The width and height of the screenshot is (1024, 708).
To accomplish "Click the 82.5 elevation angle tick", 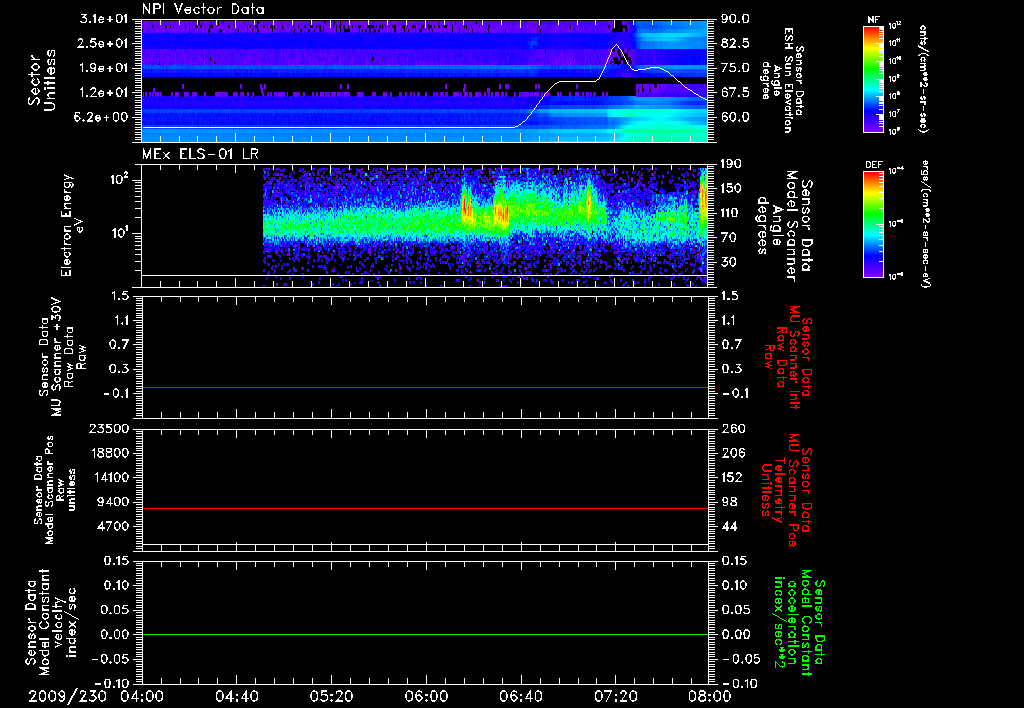I will 735,43.
